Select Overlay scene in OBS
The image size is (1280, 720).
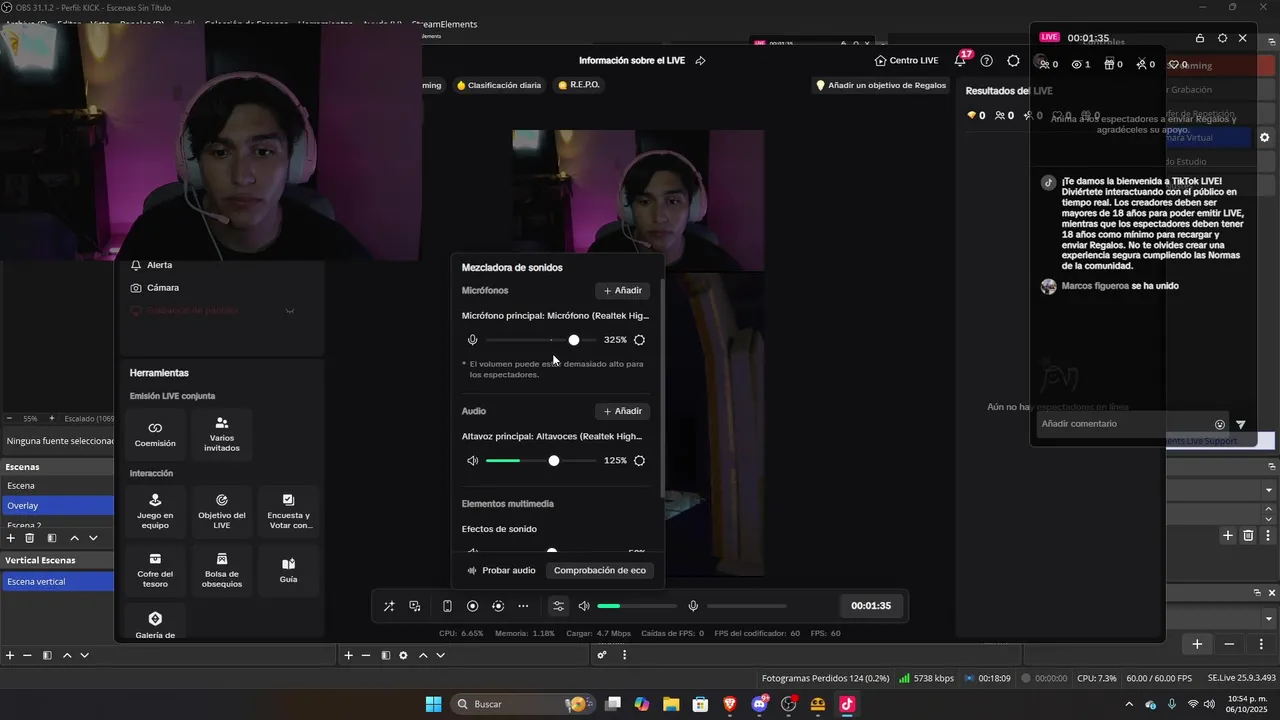click(x=58, y=506)
